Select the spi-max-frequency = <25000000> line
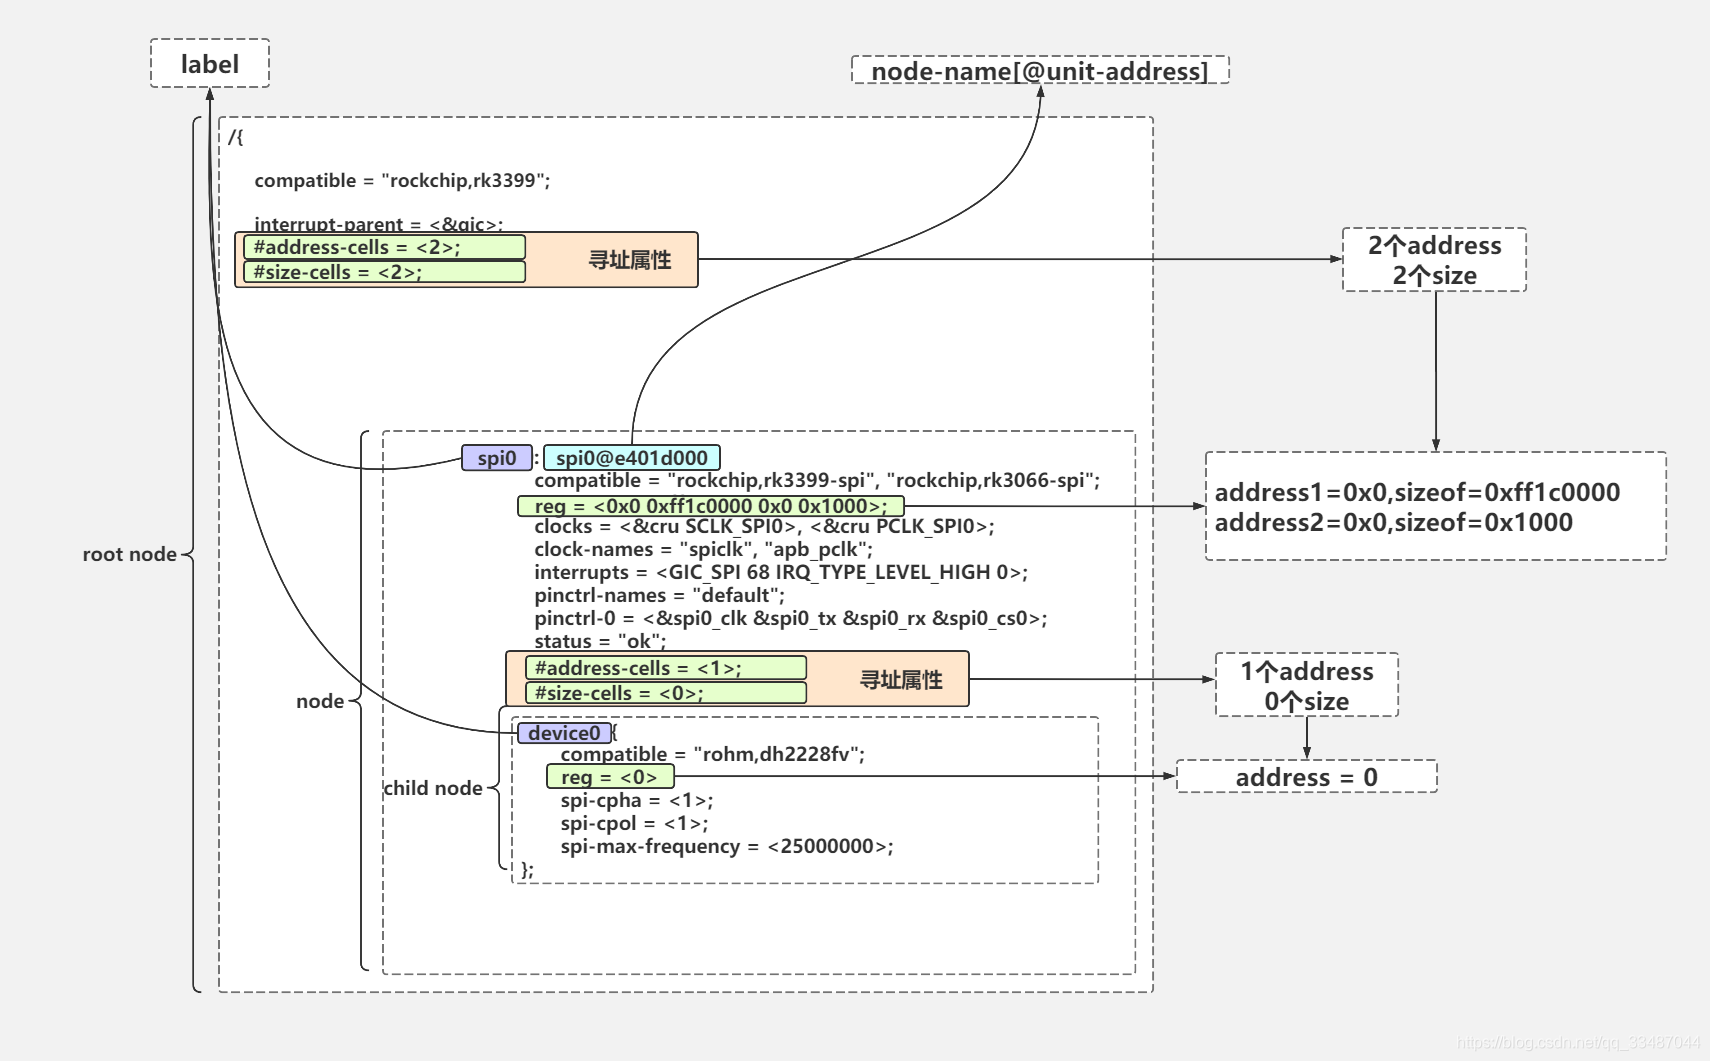The width and height of the screenshot is (1710, 1061). tap(727, 847)
